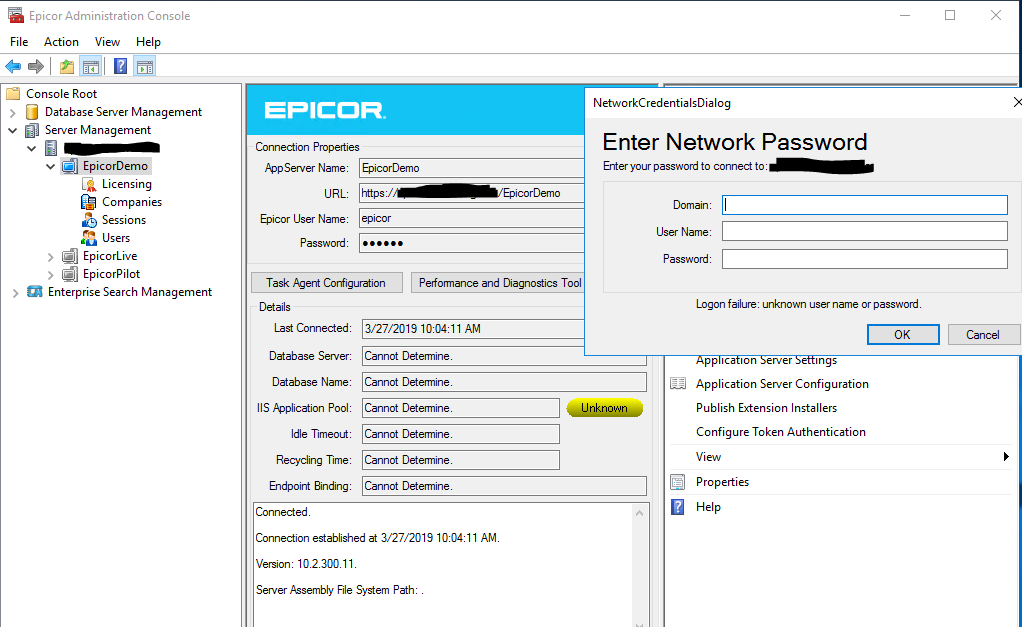Click the dialog Password field
This screenshot has width=1024, height=627.
point(865,259)
